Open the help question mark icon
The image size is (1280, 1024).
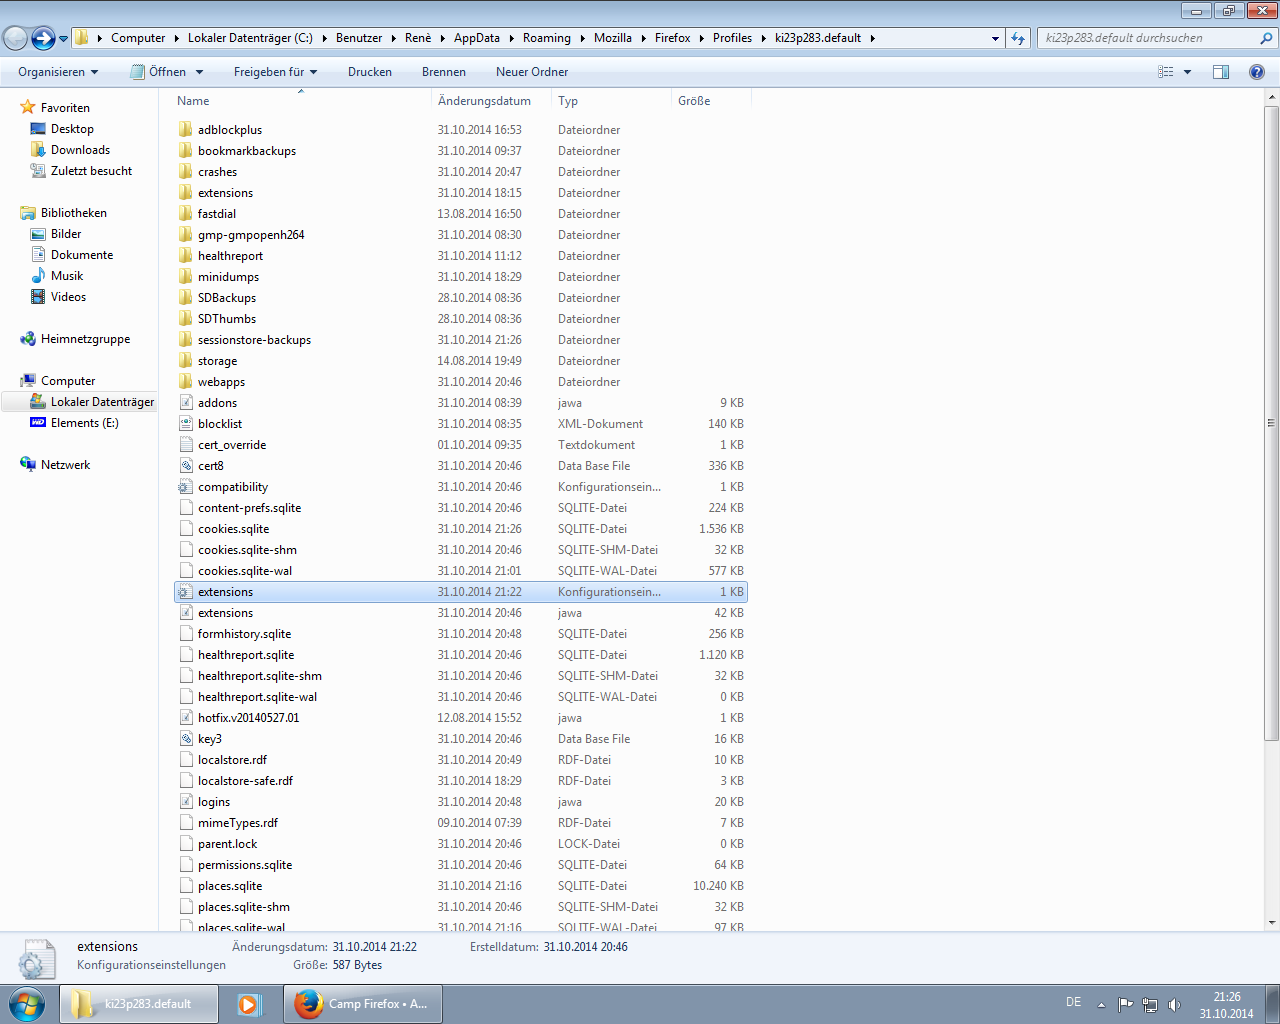click(1257, 72)
